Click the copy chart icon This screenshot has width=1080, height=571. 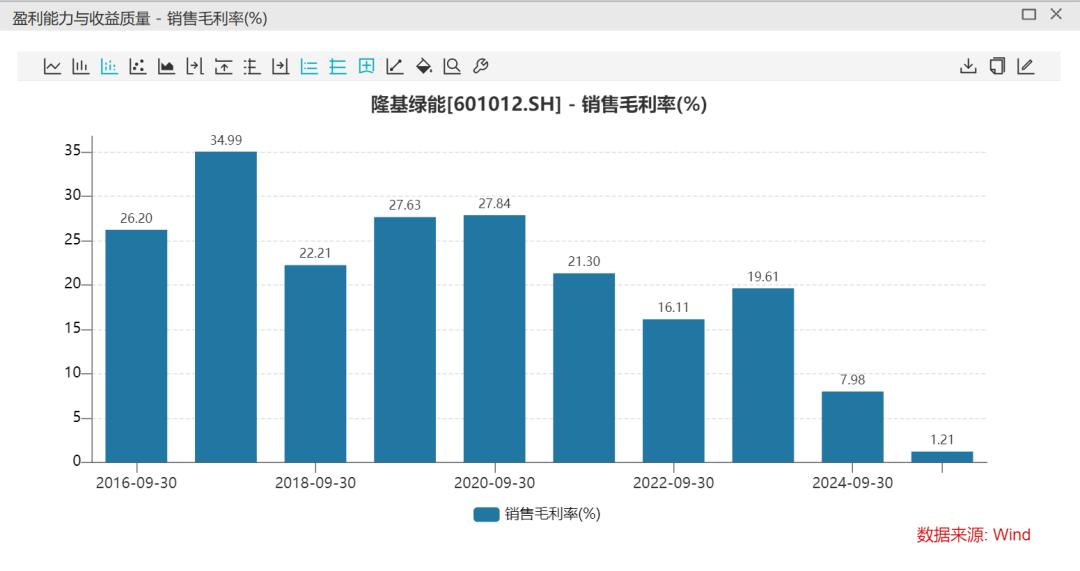[x=997, y=66]
